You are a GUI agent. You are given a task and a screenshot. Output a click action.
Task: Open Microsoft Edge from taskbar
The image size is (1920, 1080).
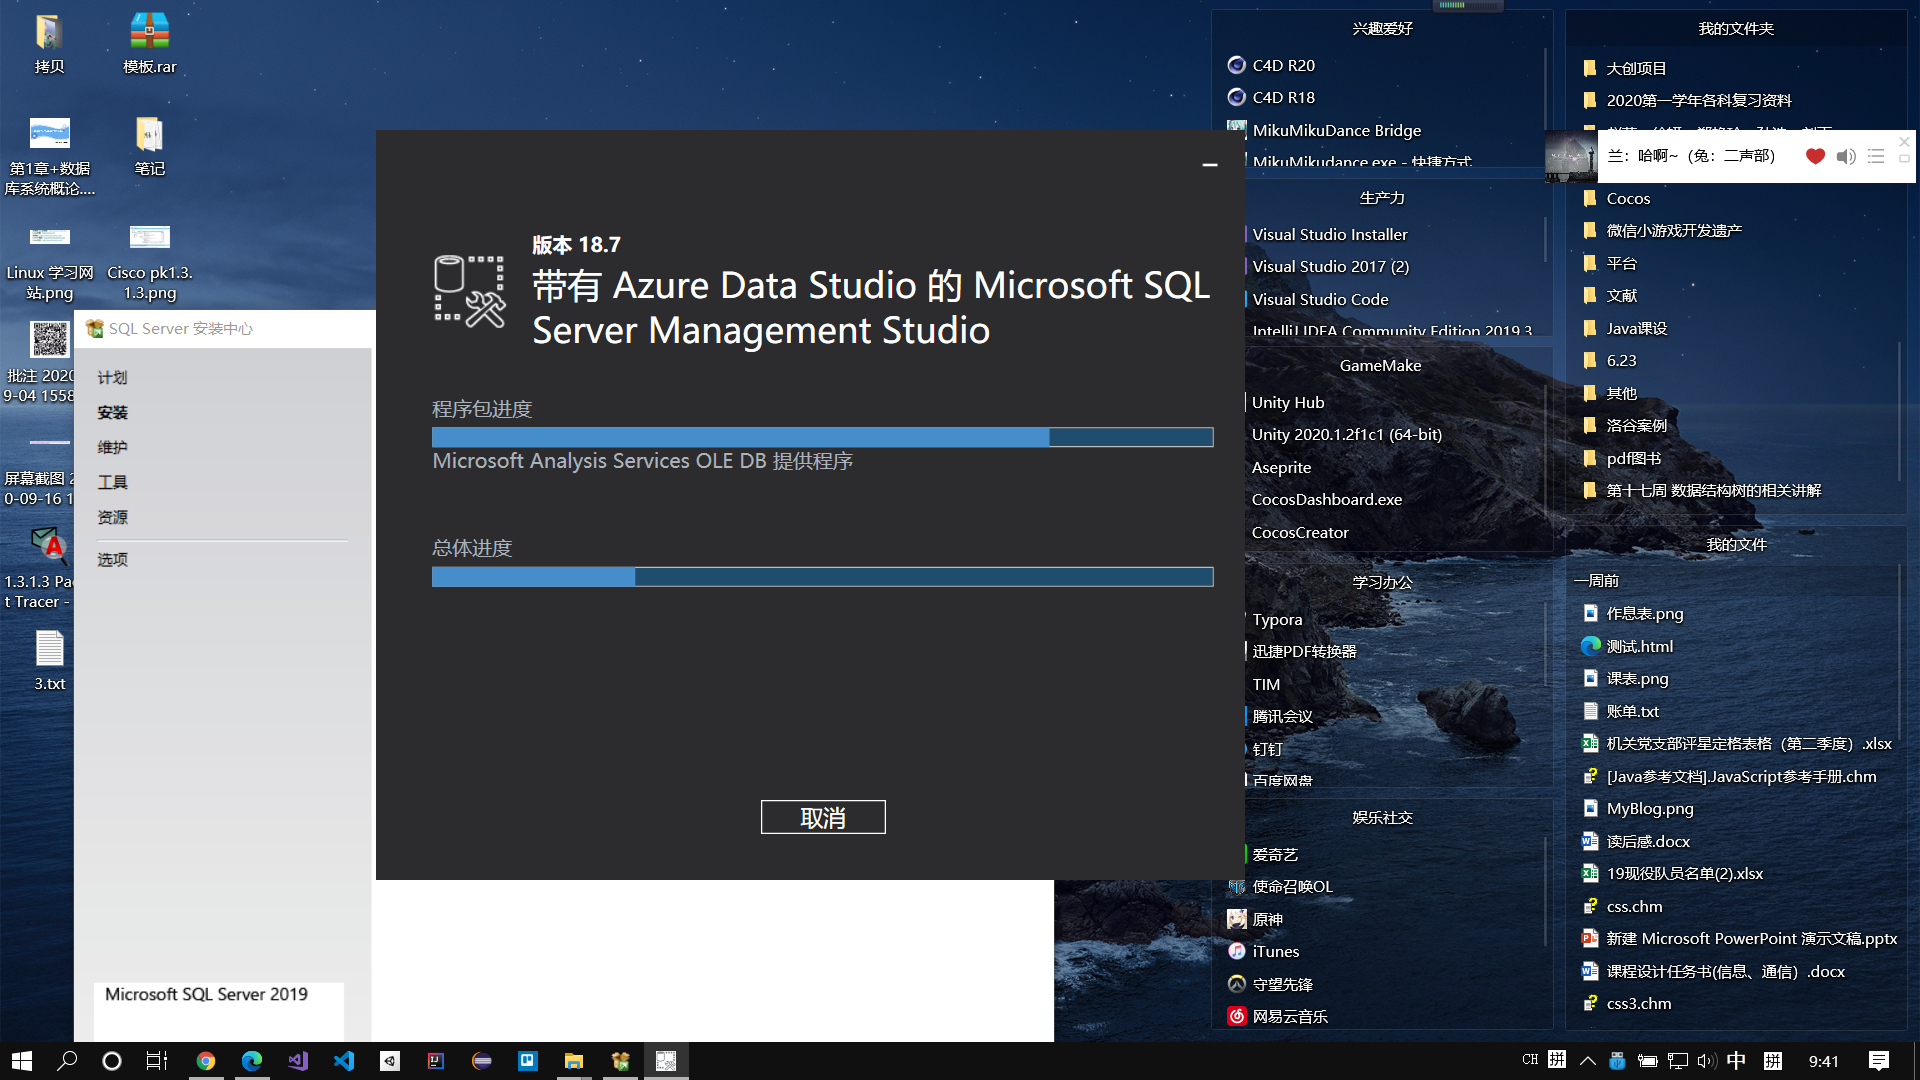coord(252,1060)
